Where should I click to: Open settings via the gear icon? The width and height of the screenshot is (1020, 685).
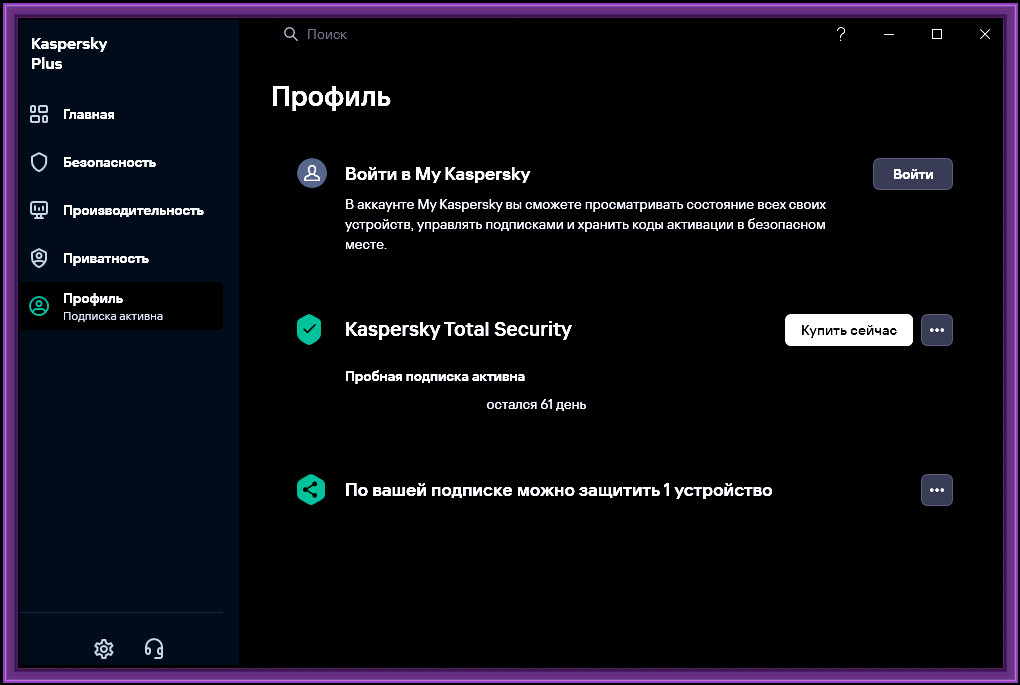(x=104, y=649)
